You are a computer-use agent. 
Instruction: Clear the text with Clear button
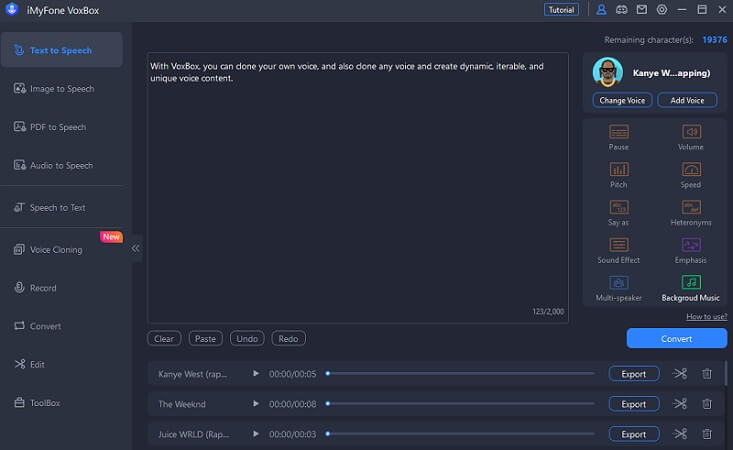pos(164,339)
